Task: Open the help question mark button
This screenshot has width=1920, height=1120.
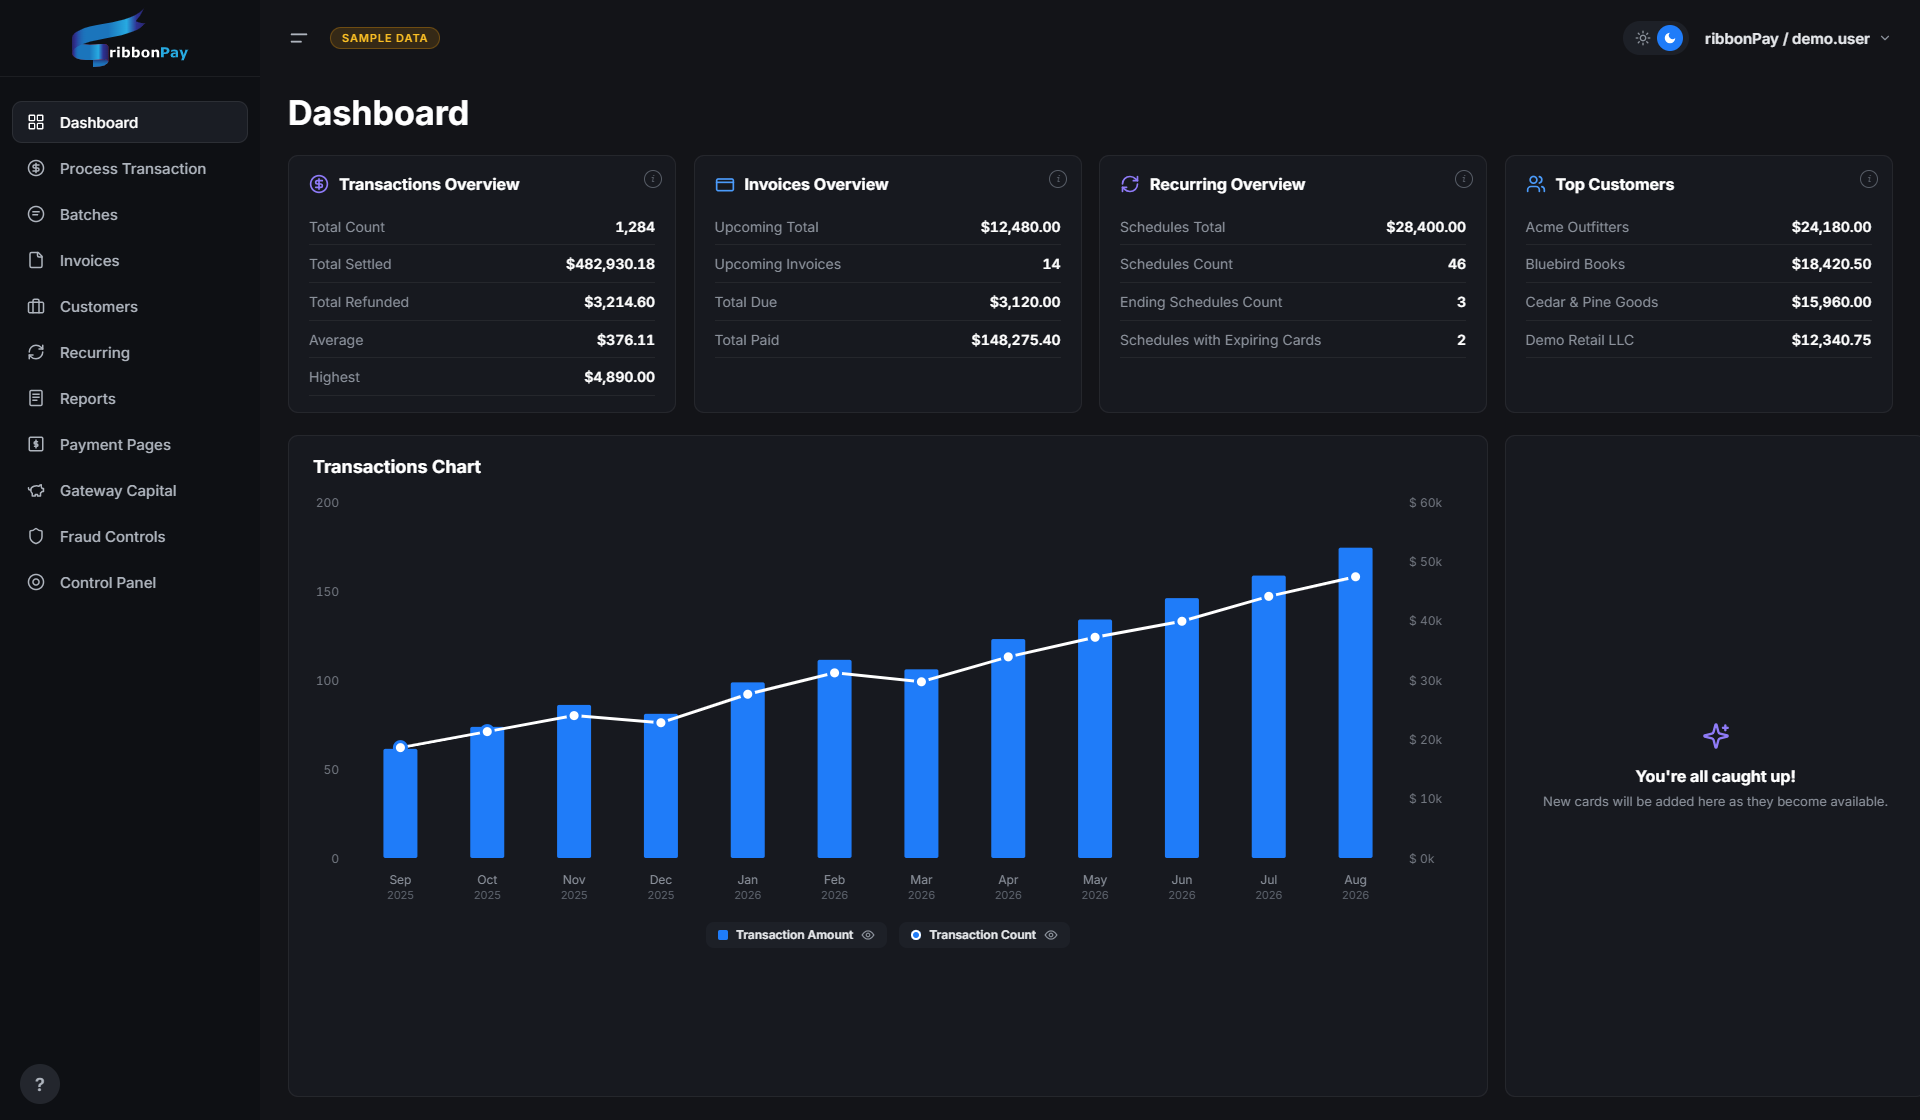Action: [40, 1084]
